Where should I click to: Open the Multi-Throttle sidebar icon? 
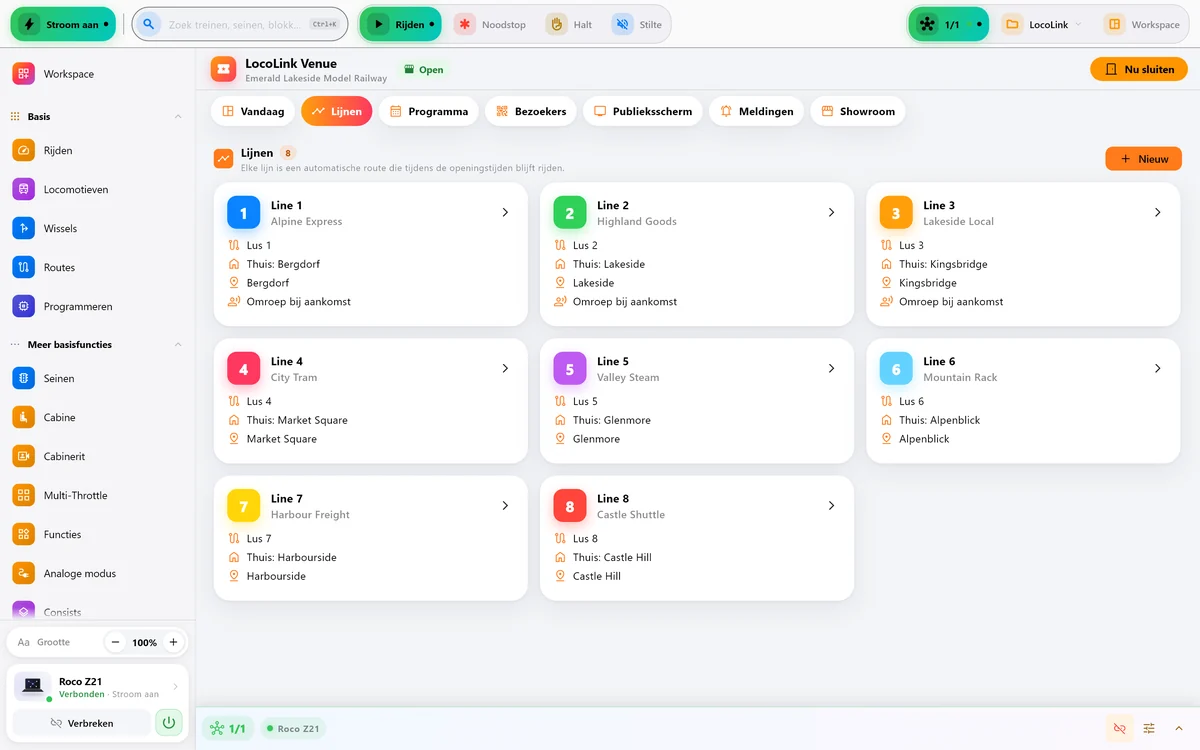click(x=23, y=495)
